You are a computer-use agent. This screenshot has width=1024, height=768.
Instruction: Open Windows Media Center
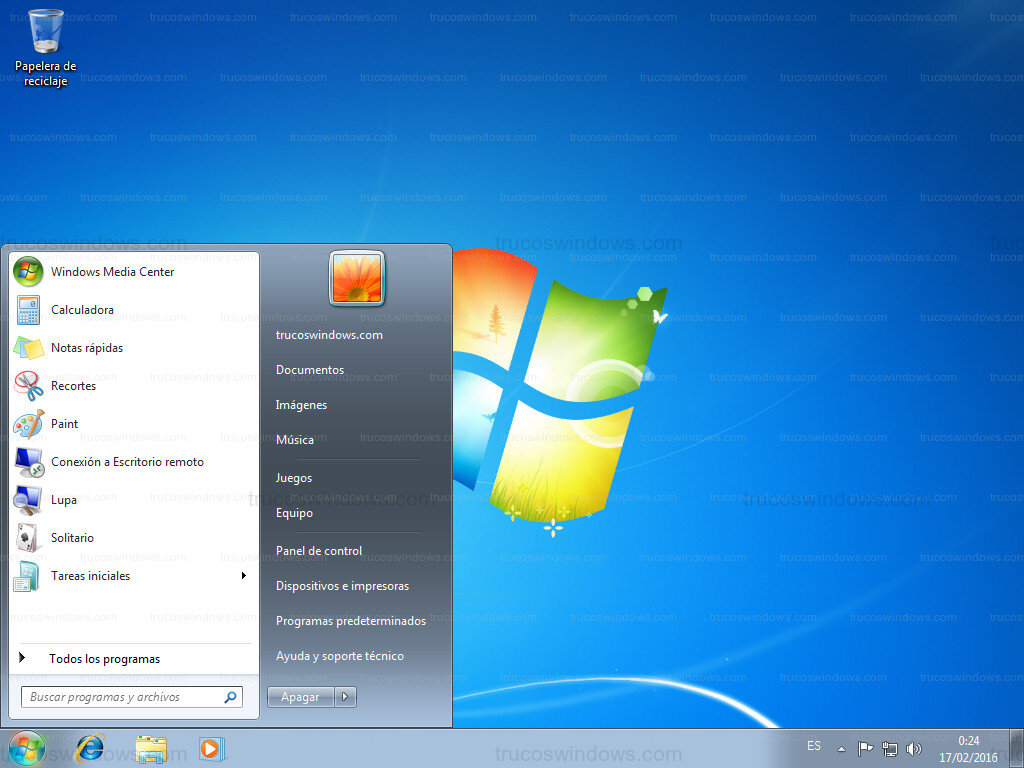coord(112,271)
